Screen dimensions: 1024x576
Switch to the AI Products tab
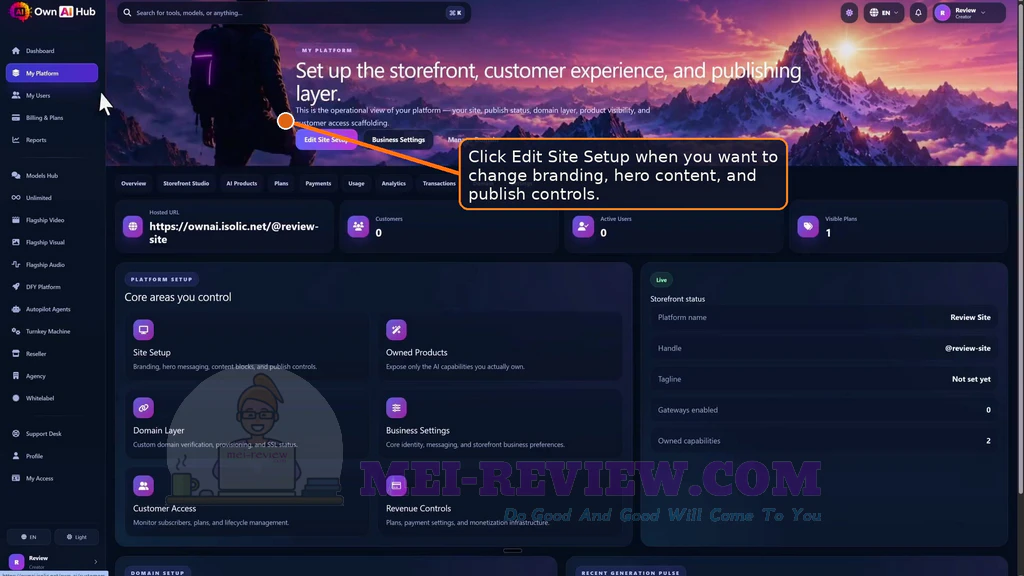(242, 184)
